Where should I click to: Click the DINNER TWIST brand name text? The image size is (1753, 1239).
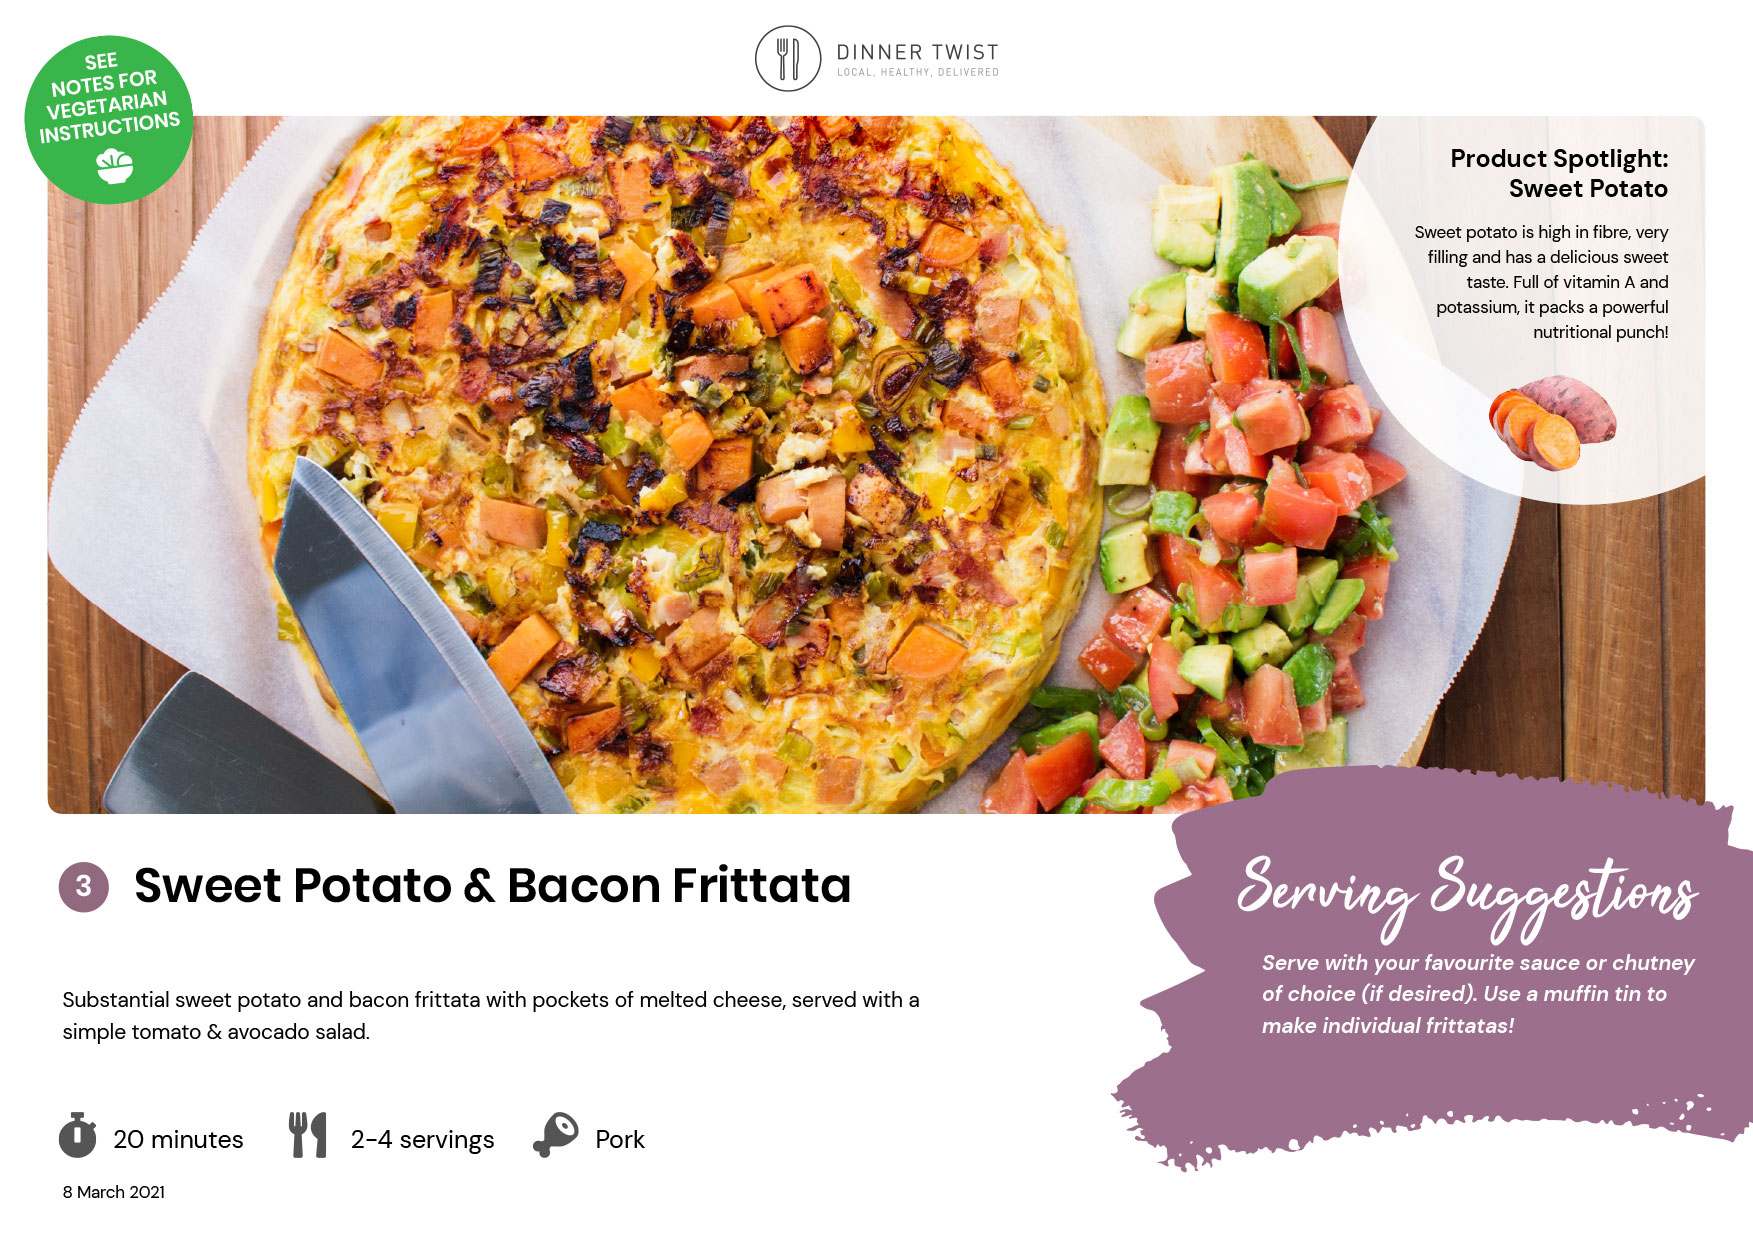tap(918, 52)
